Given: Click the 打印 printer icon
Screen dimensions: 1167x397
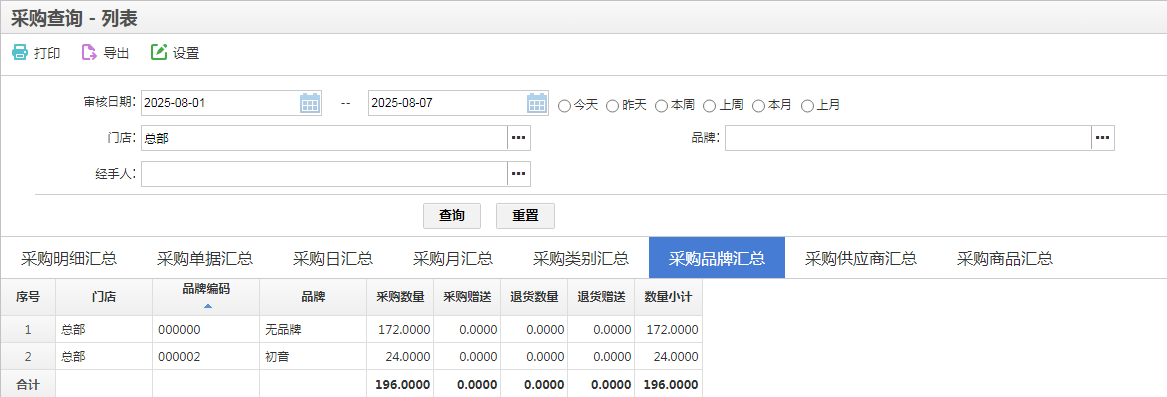Looking at the screenshot, I should pyautogui.click(x=19, y=53).
